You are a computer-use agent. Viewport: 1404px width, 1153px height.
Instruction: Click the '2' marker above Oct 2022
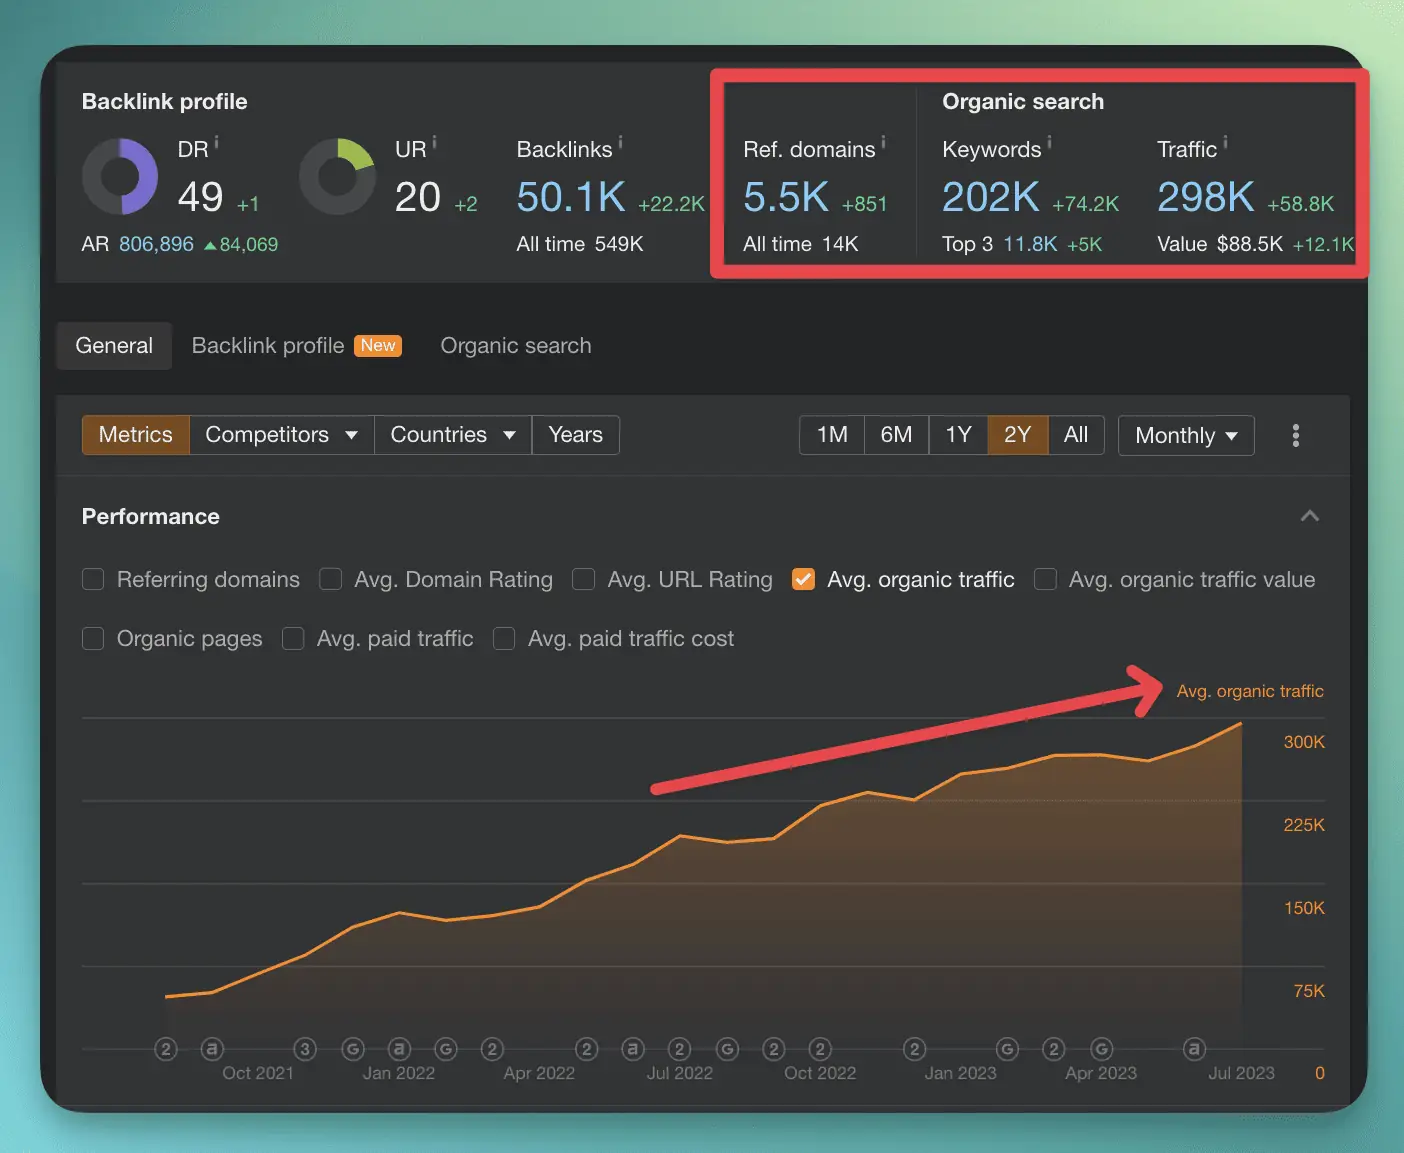pos(820,1049)
